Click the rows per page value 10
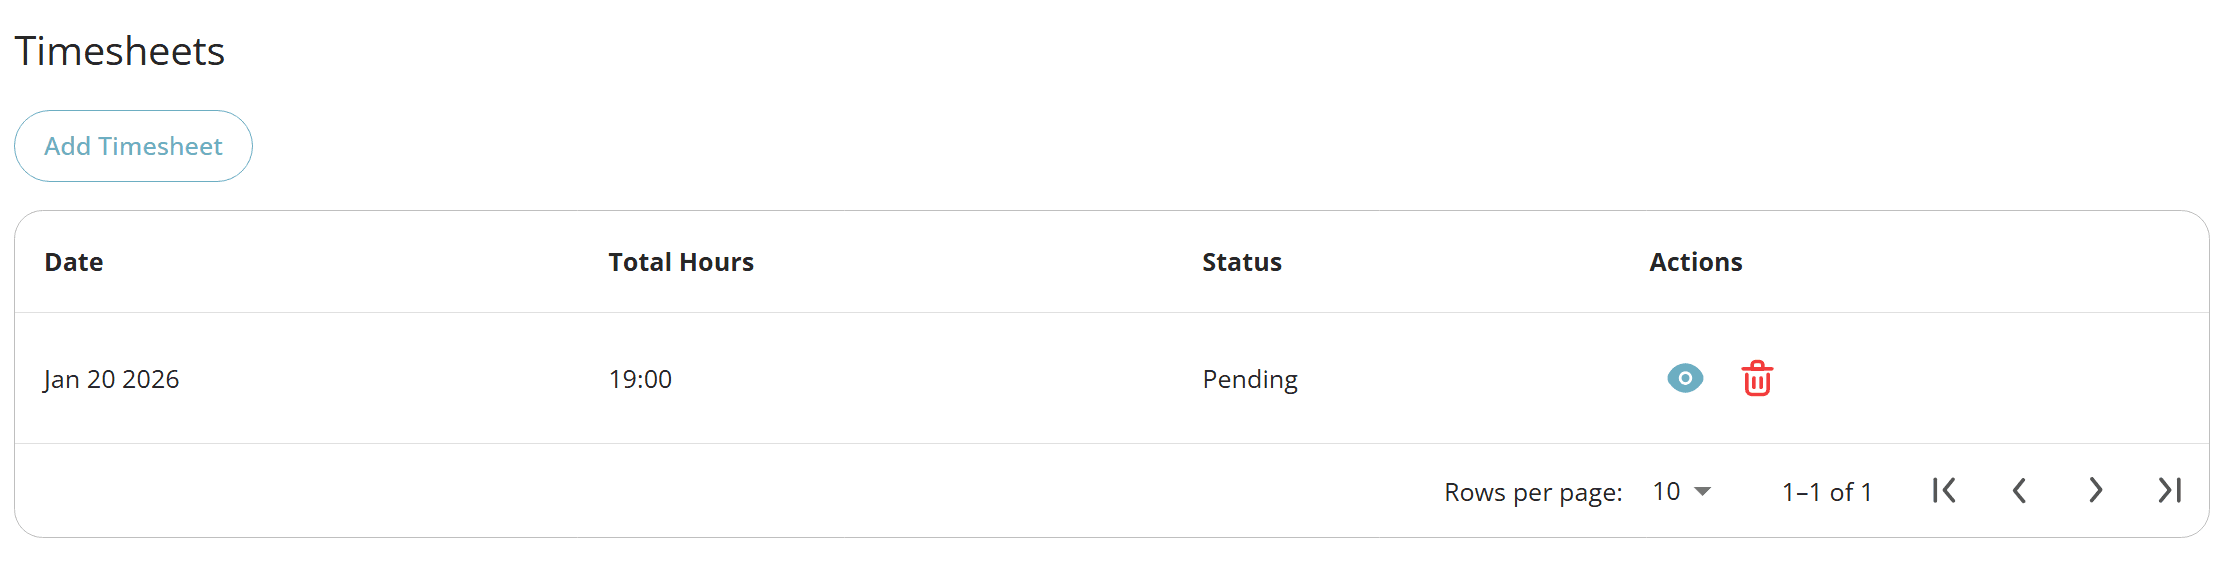The height and width of the screenshot is (572, 2227). [x=1666, y=491]
